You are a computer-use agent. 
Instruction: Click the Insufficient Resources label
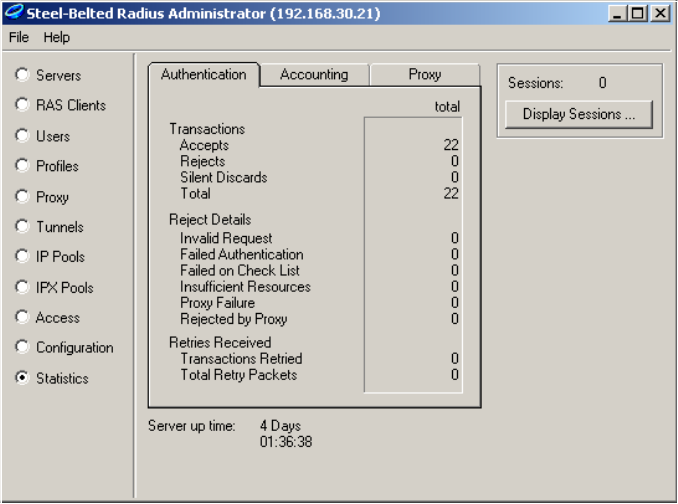point(245,287)
